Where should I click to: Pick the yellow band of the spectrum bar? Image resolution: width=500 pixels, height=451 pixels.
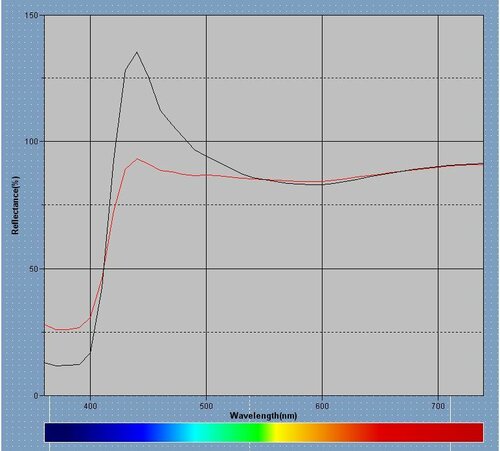point(278,432)
